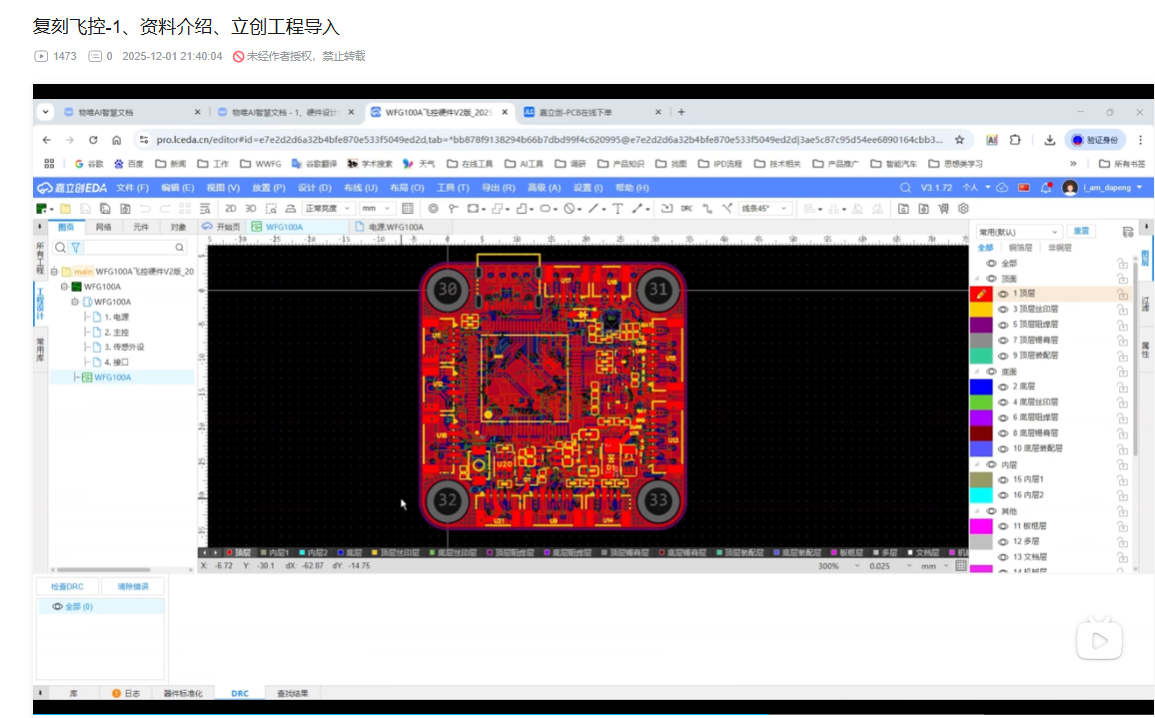The height and width of the screenshot is (718, 1155).
Task: Switch to the 电源.WFG100A document tab
Action: (x=395, y=227)
